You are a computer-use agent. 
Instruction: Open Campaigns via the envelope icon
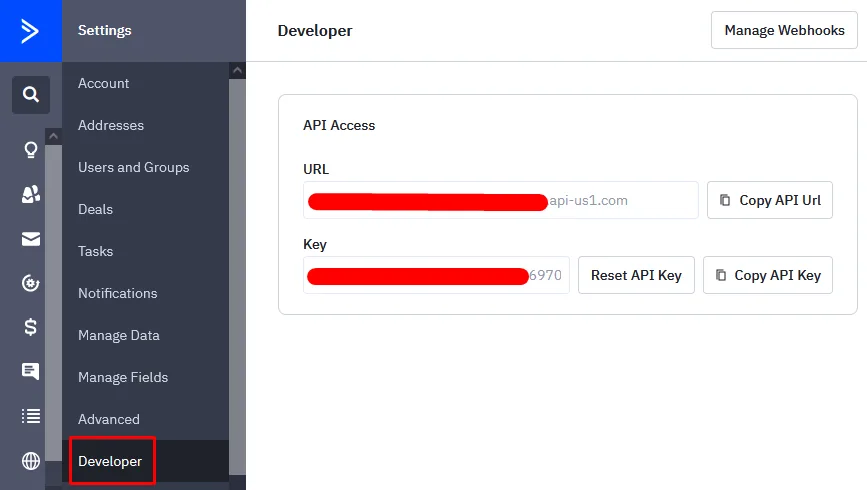(31, 239)
